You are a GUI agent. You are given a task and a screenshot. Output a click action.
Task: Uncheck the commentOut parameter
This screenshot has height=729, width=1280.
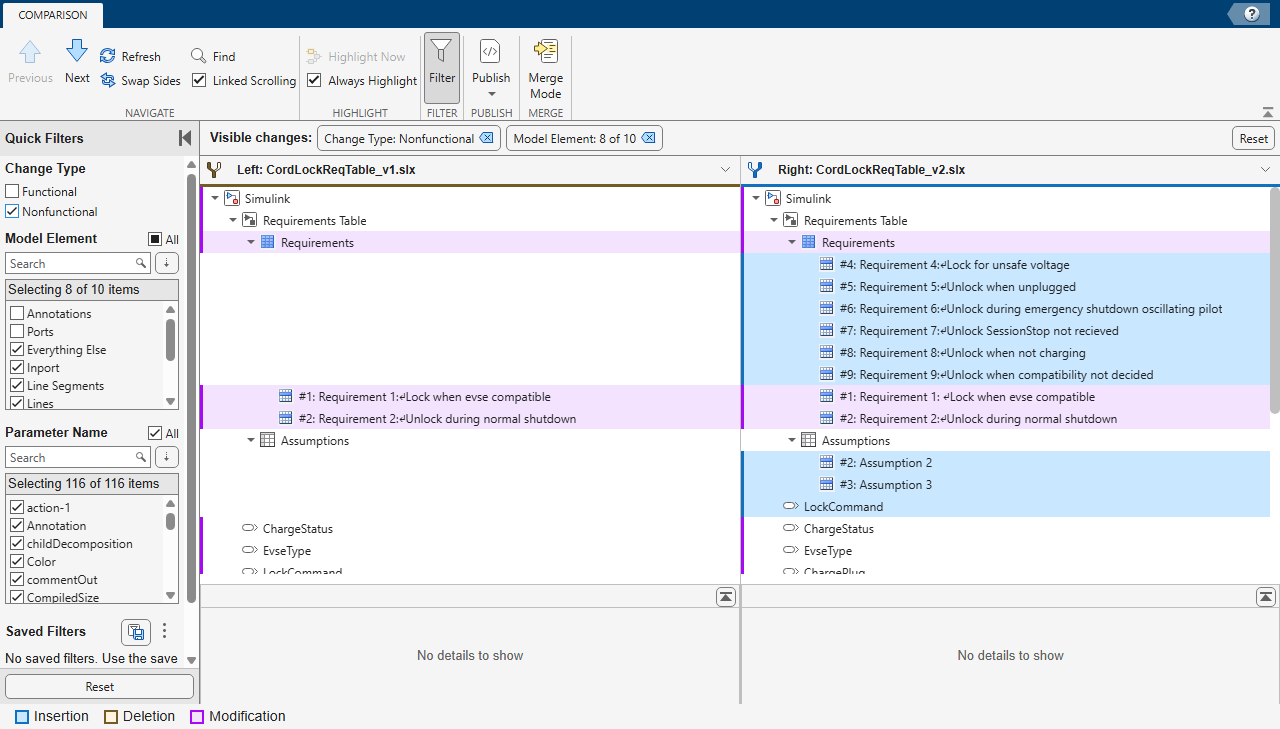point(17,580)
